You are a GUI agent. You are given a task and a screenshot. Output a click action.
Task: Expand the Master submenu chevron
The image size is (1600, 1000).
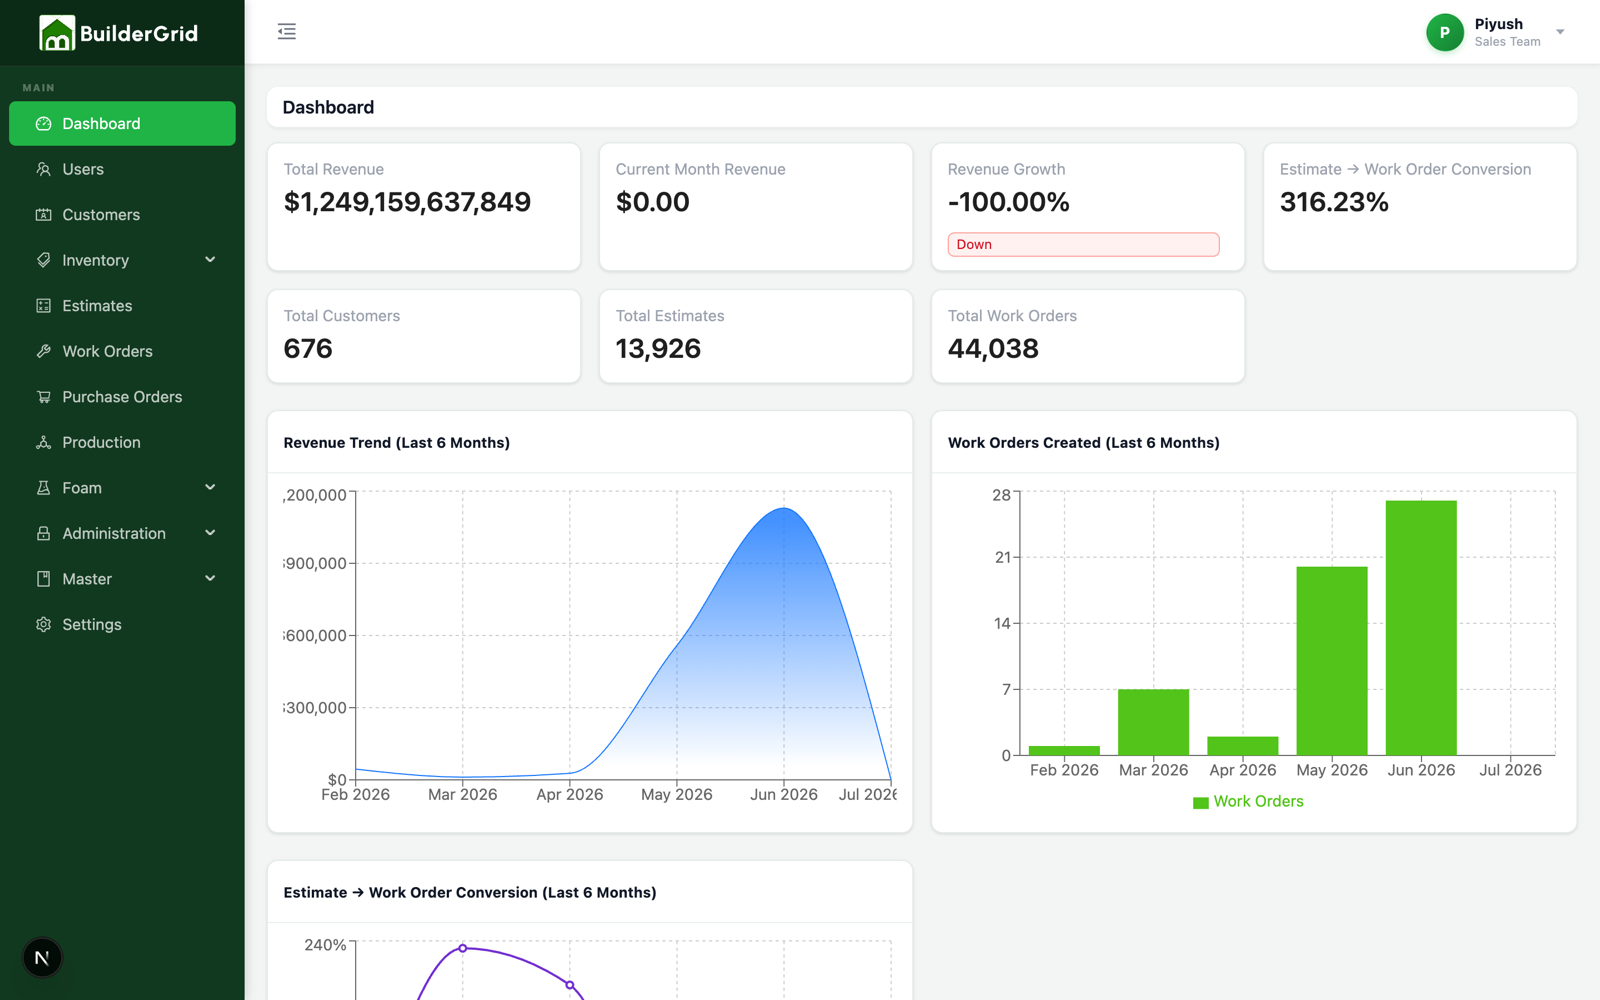pos(210,578)
